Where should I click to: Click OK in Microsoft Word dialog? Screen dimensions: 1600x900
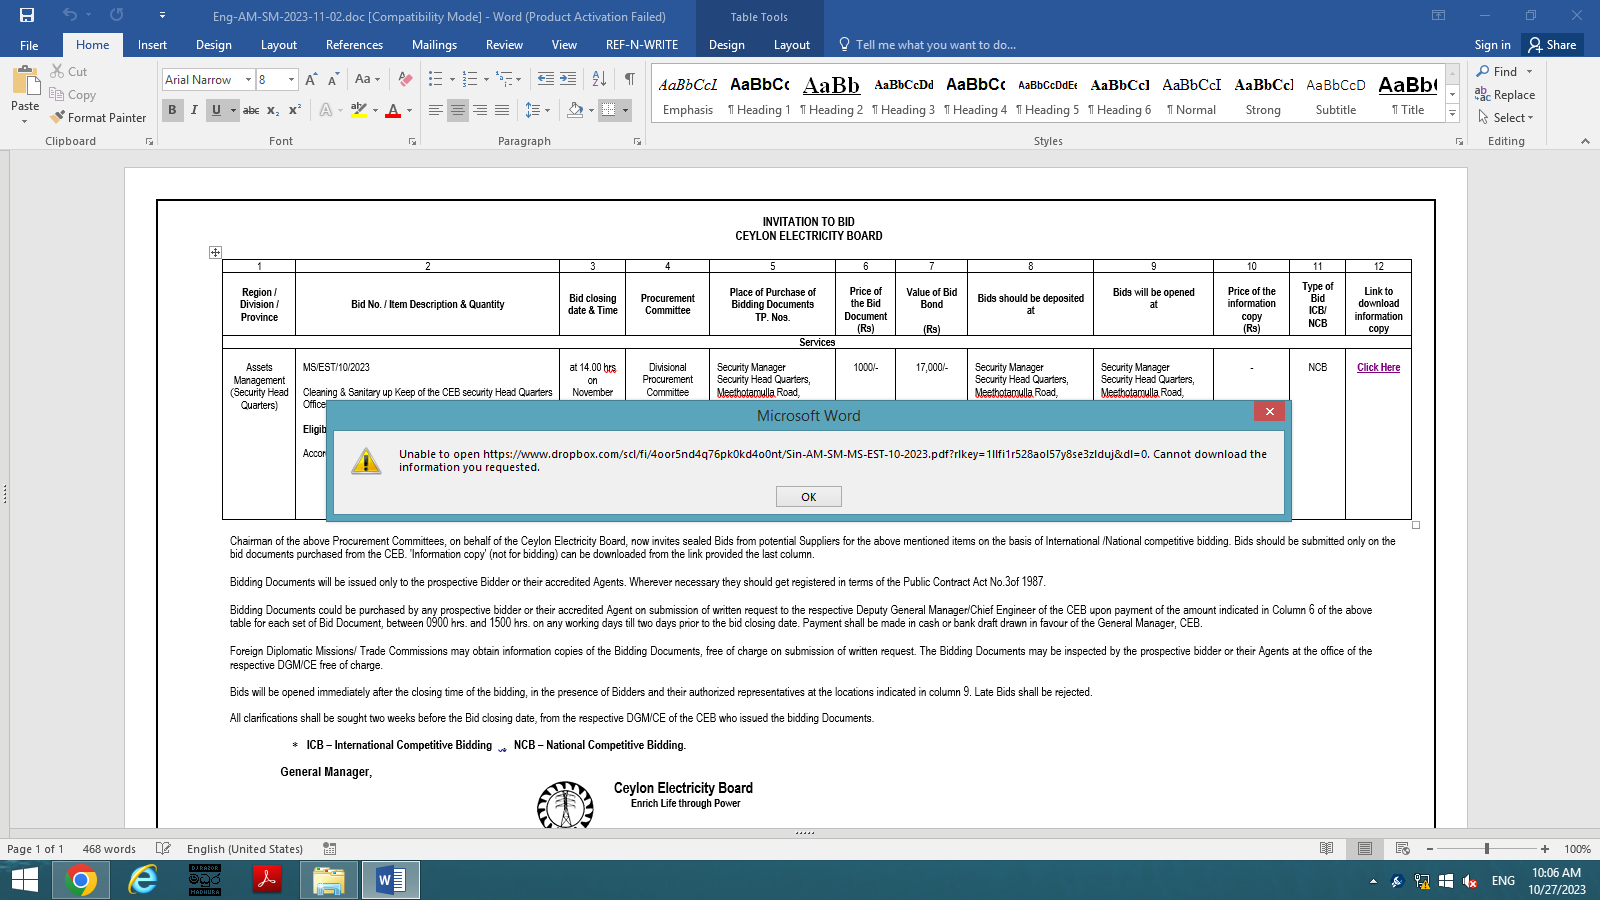click(x=809, y=497)
